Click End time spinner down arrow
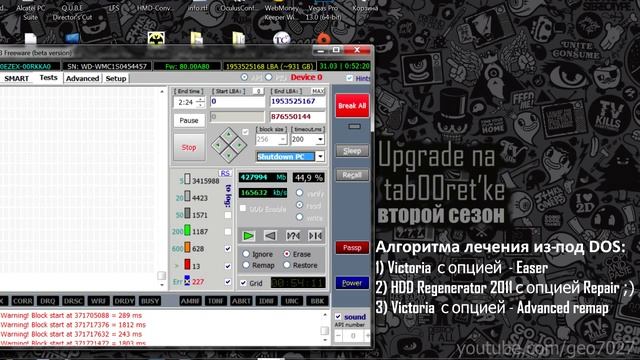 tap(200, 105)
